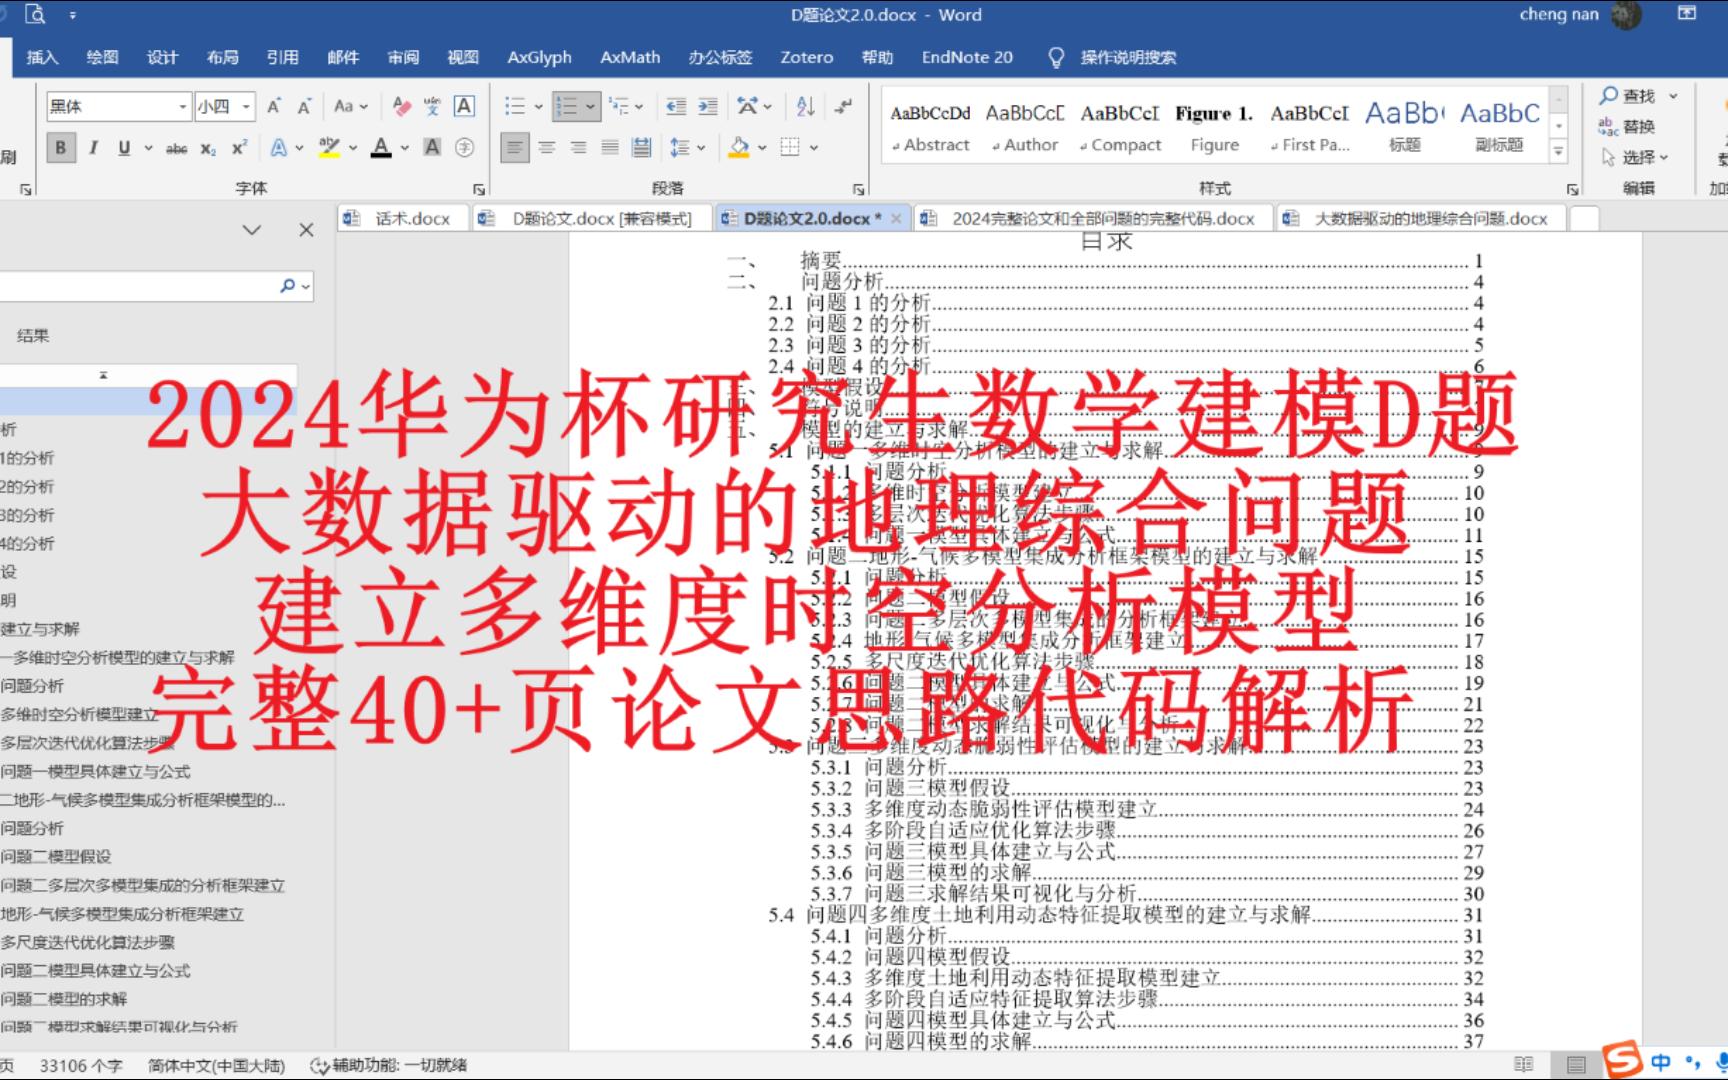
Task: Click the Sogou input method icon
Action: click(x=1621, y=1060)
